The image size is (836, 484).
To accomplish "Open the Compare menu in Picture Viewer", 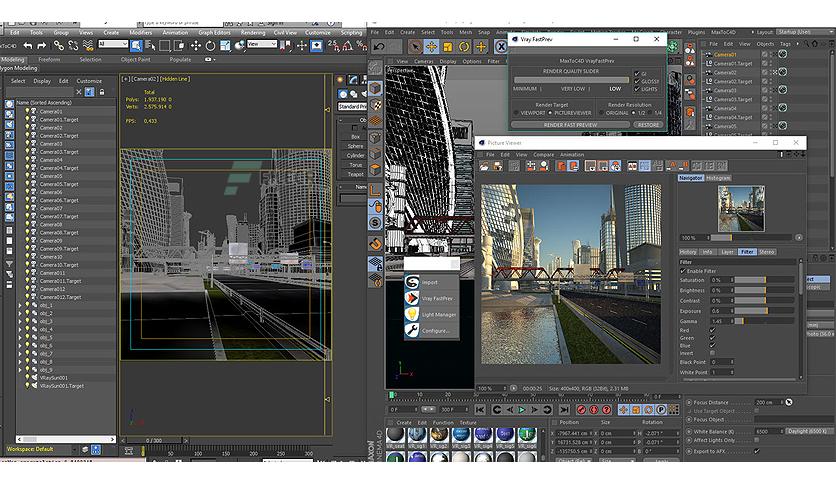I will click(543, 155).
